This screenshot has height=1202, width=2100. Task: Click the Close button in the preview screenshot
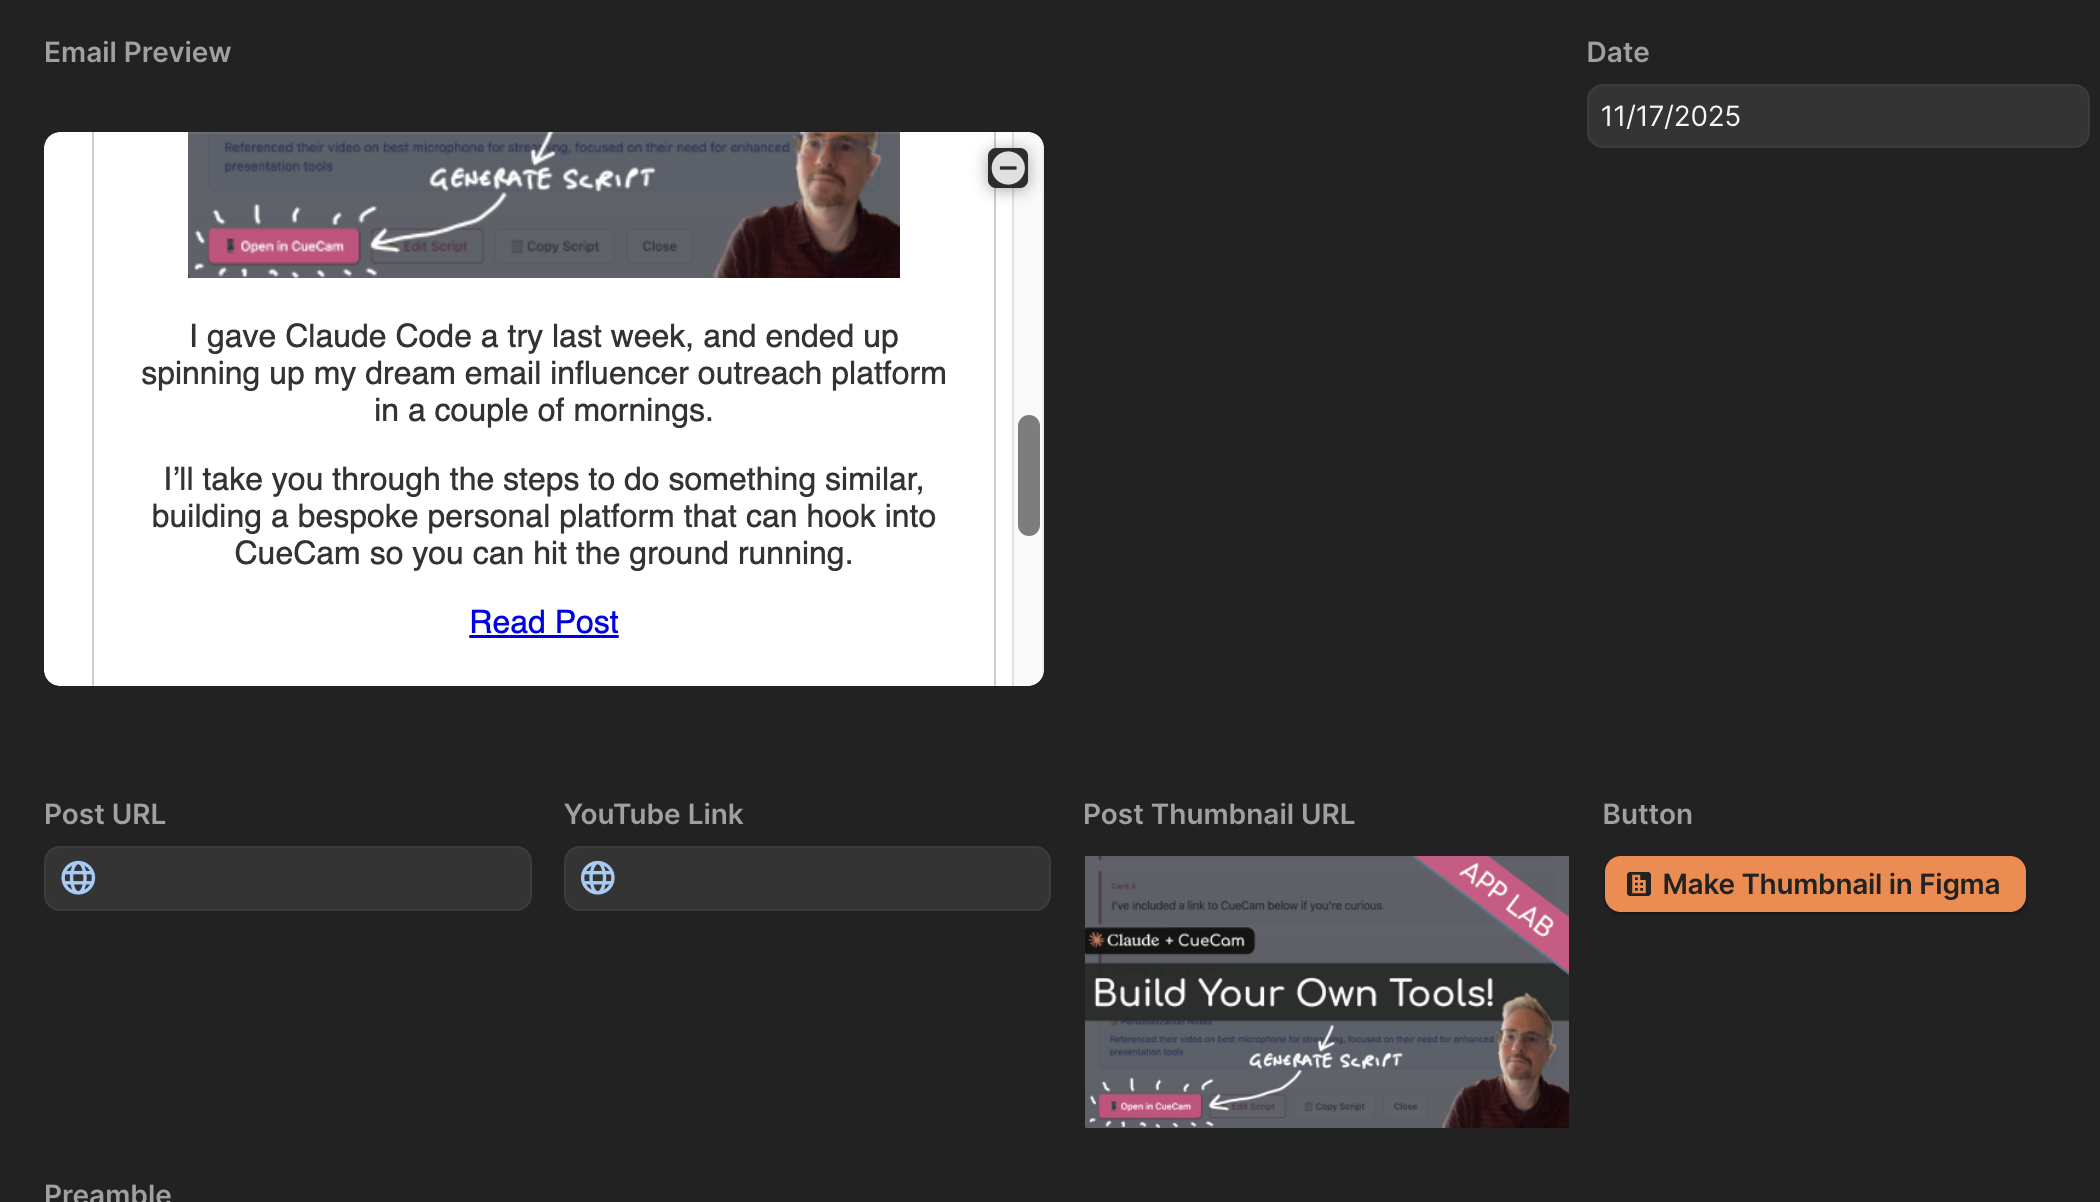pyautogui.click(x=659, y=245)
